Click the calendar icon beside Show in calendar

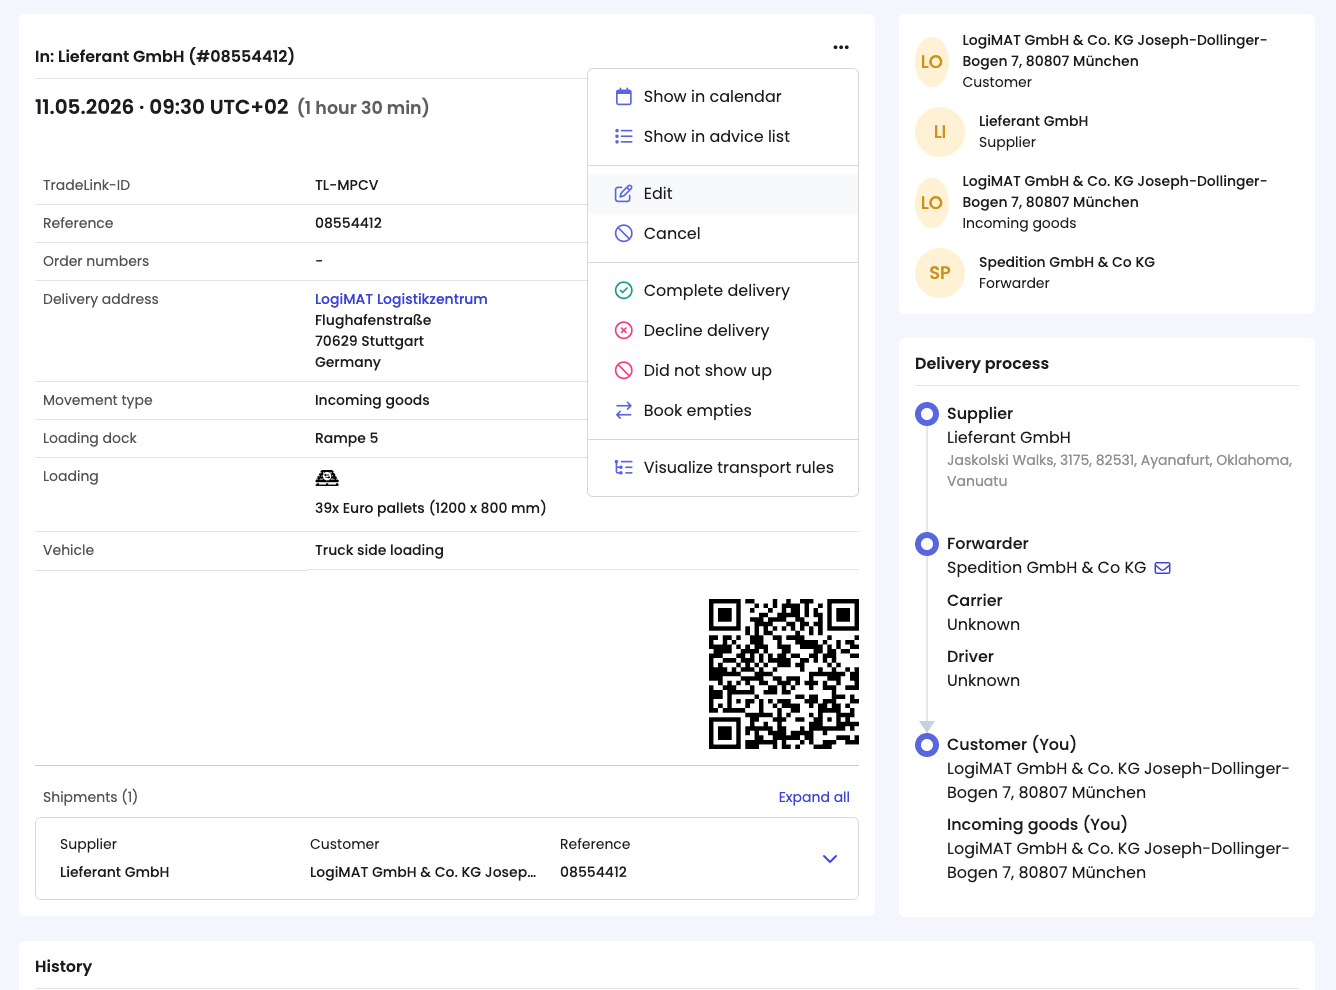coord(624,97)
